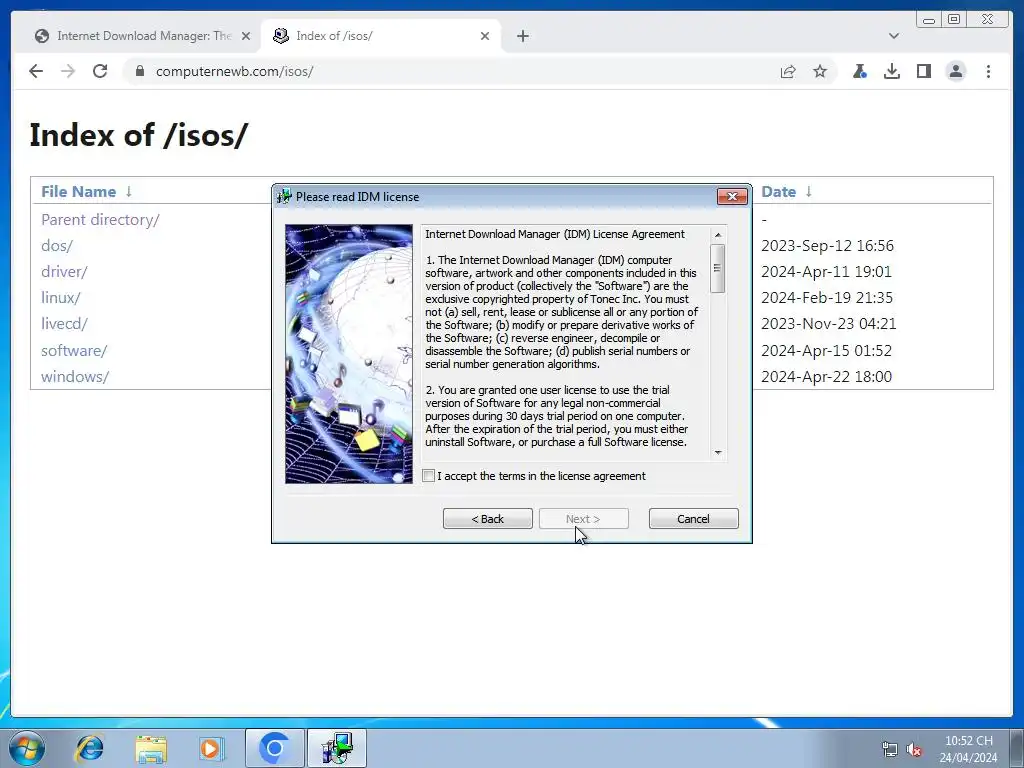This screenshot has width=1024, height=768.
Task: Close the Internet Download Manager tab
Action: pyautogui.click(x=246, y=36)
